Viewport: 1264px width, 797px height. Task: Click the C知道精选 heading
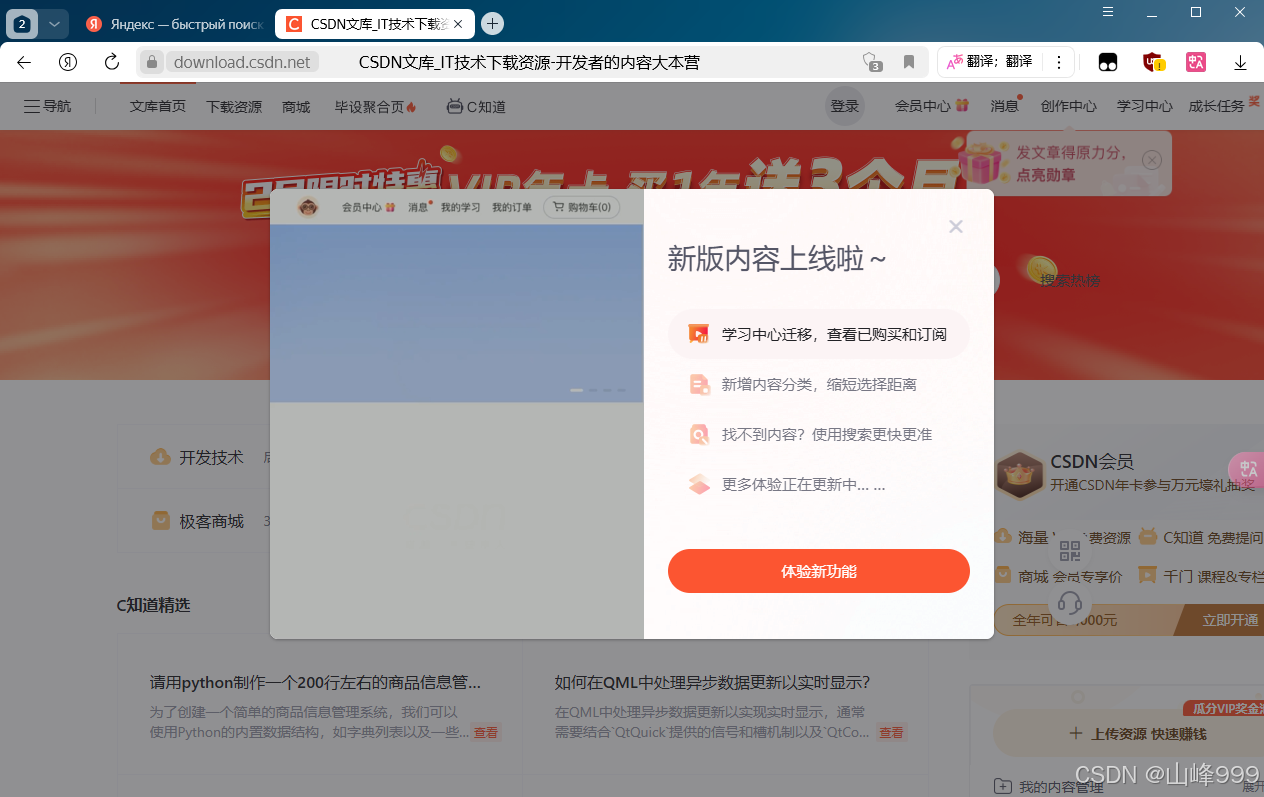pyautogui.click(x=153, y=604)
